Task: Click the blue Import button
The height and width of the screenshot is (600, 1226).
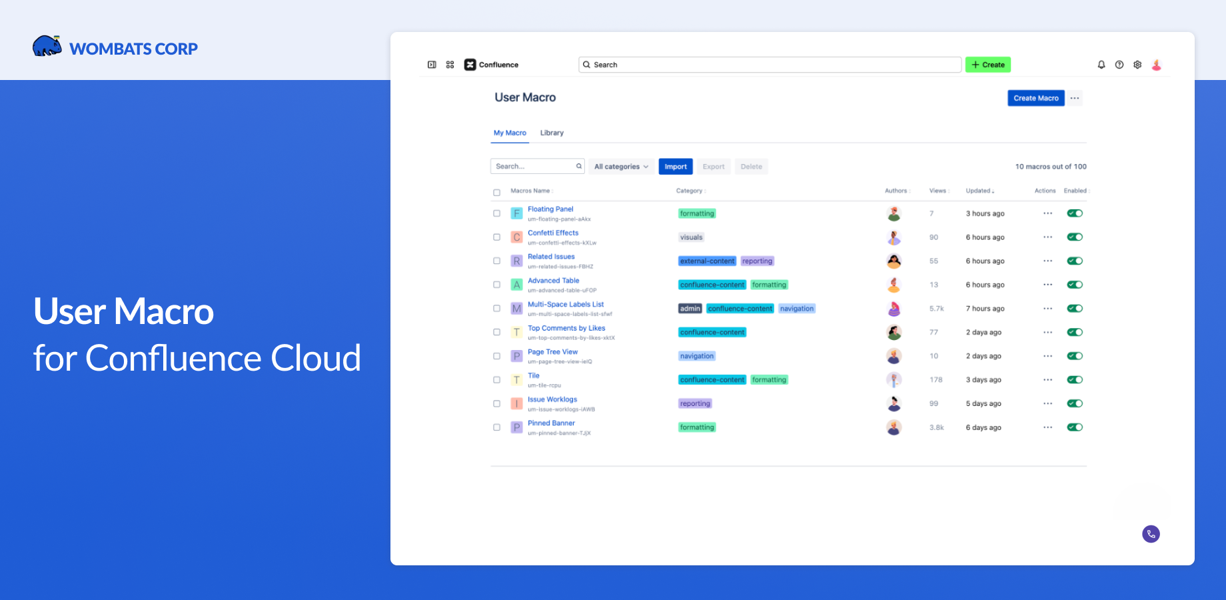Action: (676, 167)
